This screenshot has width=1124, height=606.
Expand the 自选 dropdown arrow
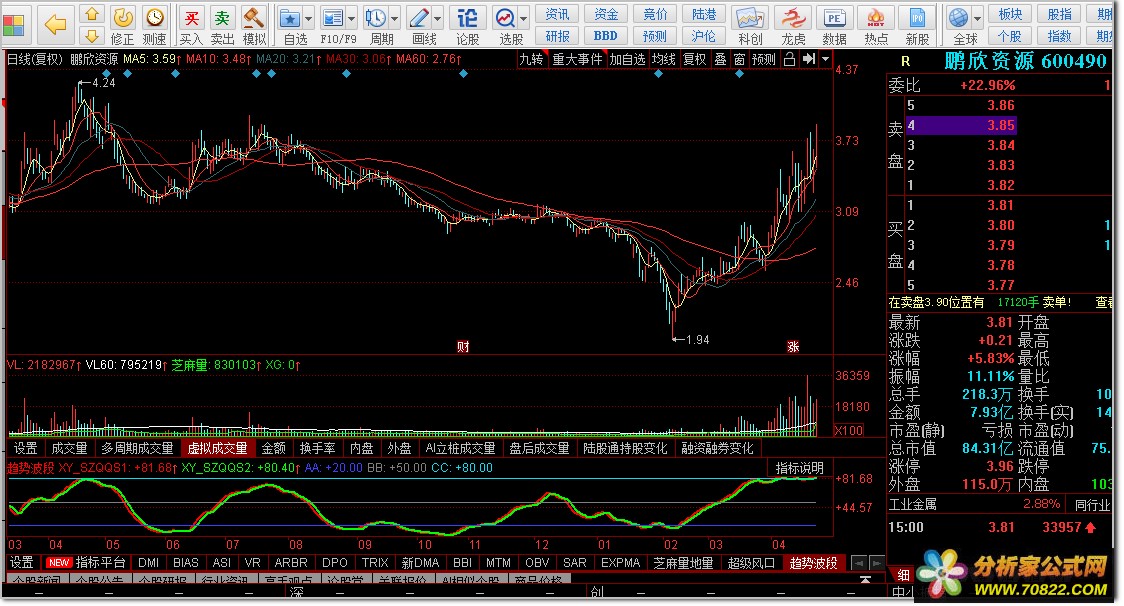point(309,19)
